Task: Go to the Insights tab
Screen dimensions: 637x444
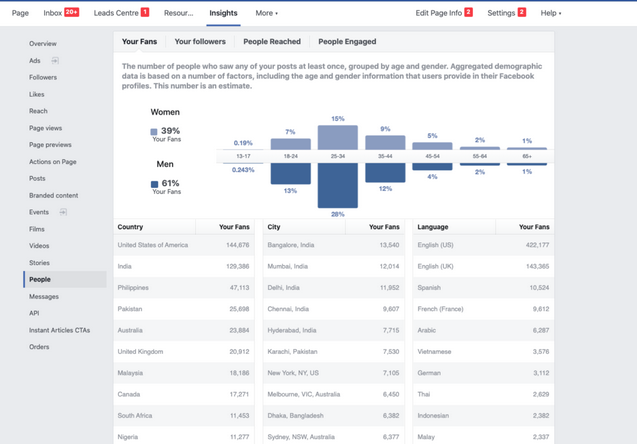Action: [223, 13]
